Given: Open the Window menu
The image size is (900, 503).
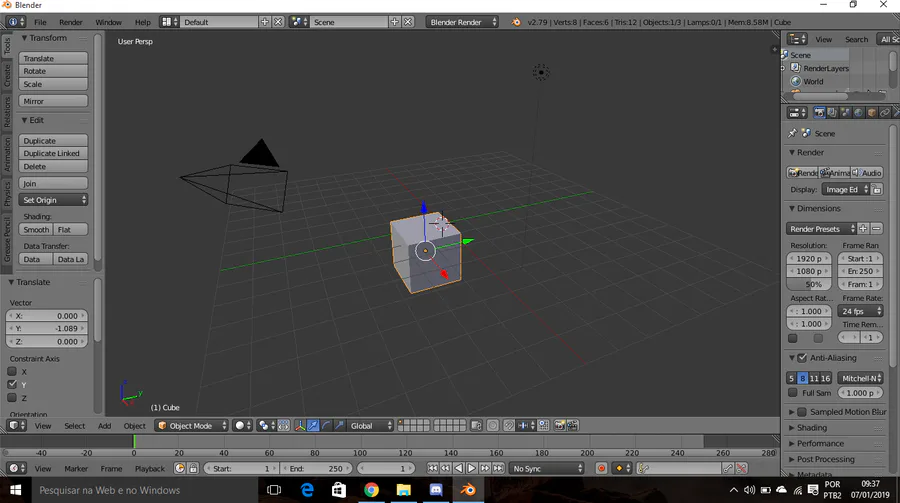Looking at the screenshot, I should coord(108,22).
